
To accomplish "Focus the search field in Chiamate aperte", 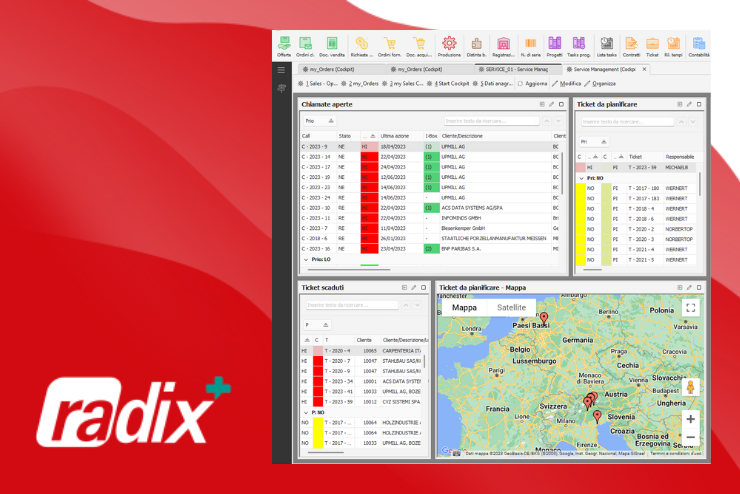I will click(x=491, y=121).
